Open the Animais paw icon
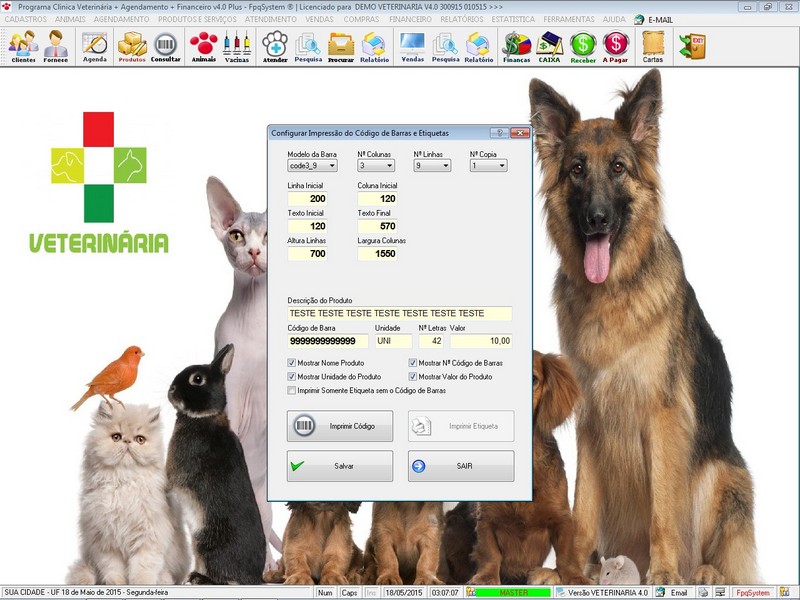 coord(204,46)
